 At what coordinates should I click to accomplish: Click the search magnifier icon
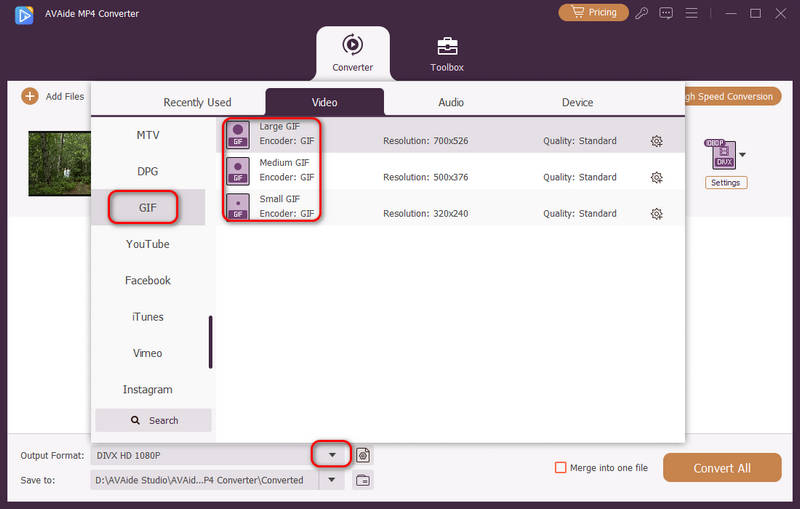pos(135,420)
